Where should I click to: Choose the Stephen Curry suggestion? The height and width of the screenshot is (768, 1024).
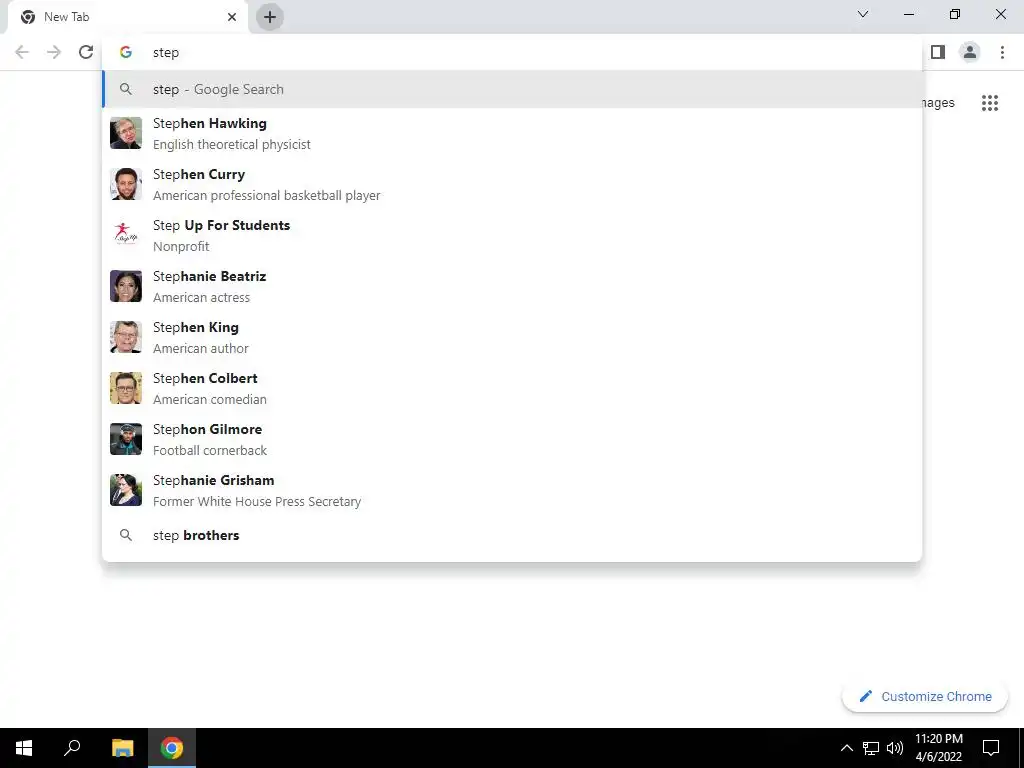click(512, 184)
